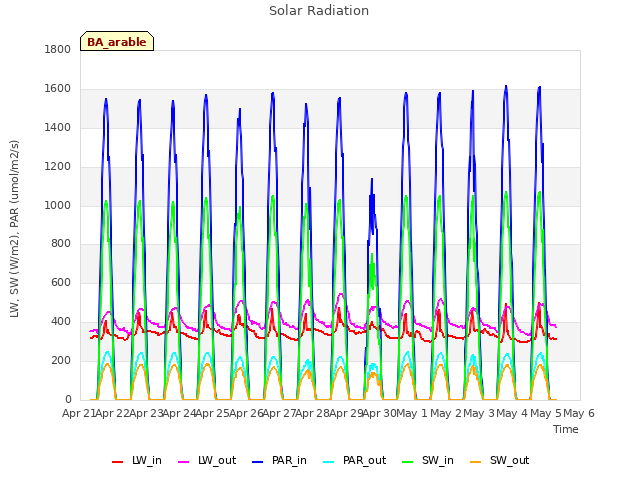This screenshot has width=640, height=480.
Task: Click the May 3 x-axis tick label
Action: coord(479,413)
